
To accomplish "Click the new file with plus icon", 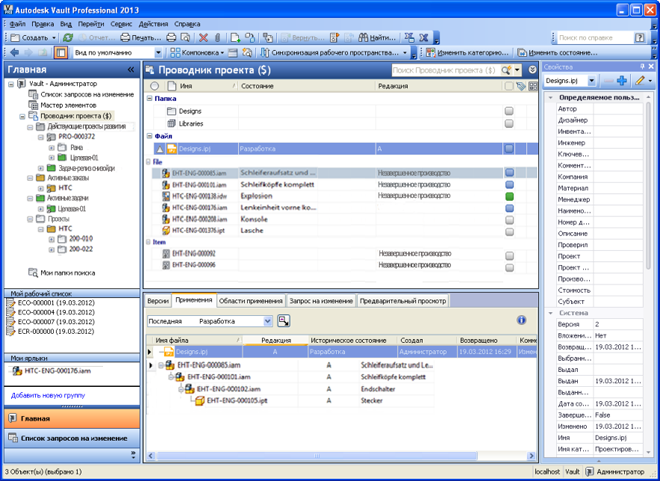I will (x=235, y=38).
